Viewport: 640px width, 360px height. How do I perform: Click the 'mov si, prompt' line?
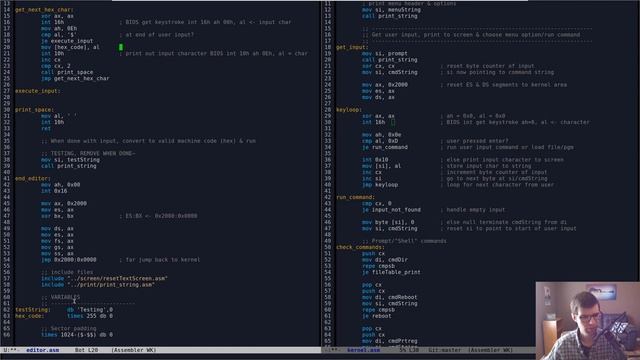coord(384,53)
